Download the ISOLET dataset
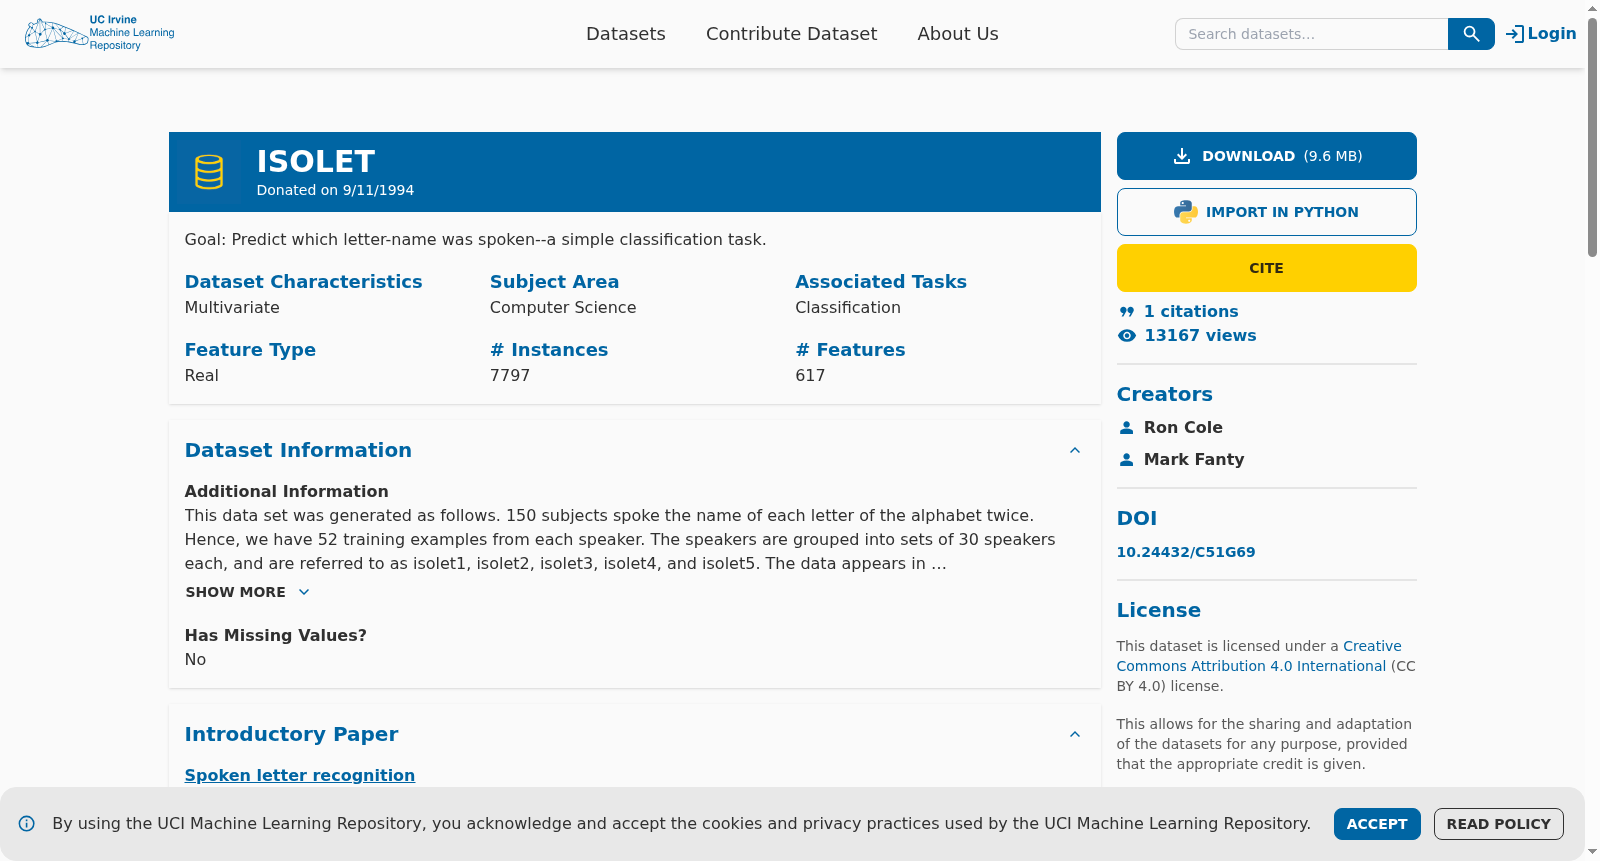This screenshot has height=861, width=1600. [x=1267, y=156]
